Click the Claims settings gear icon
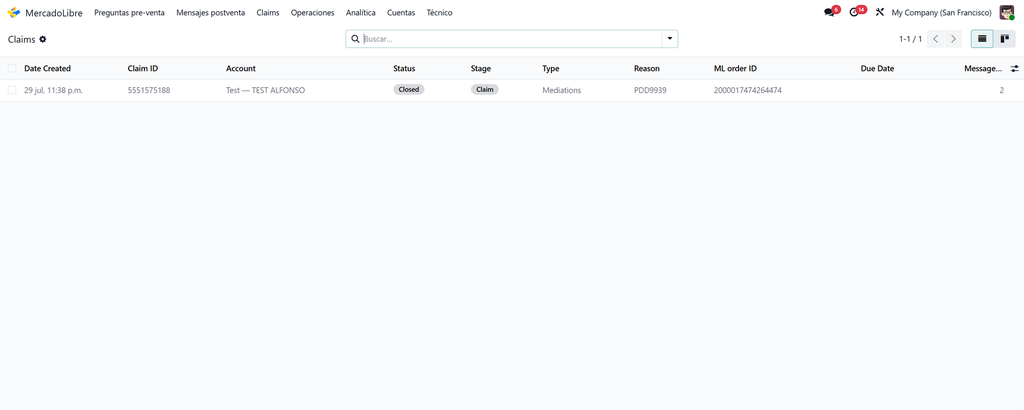The width and height of the screenshot is (1024, 410). click(43, 39)
